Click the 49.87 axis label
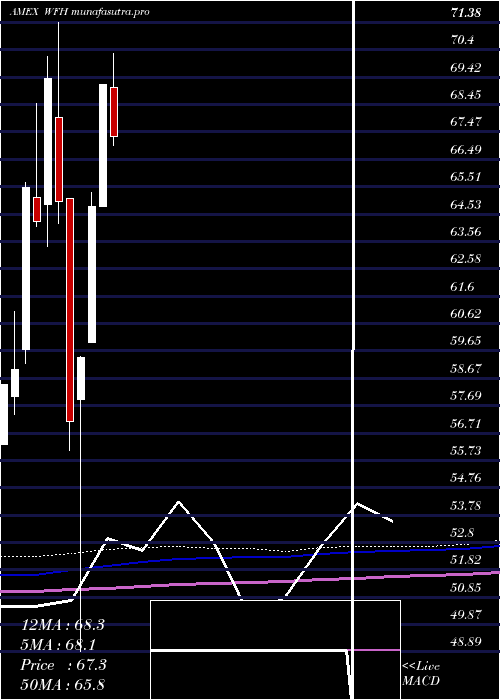 click(466, 615)
